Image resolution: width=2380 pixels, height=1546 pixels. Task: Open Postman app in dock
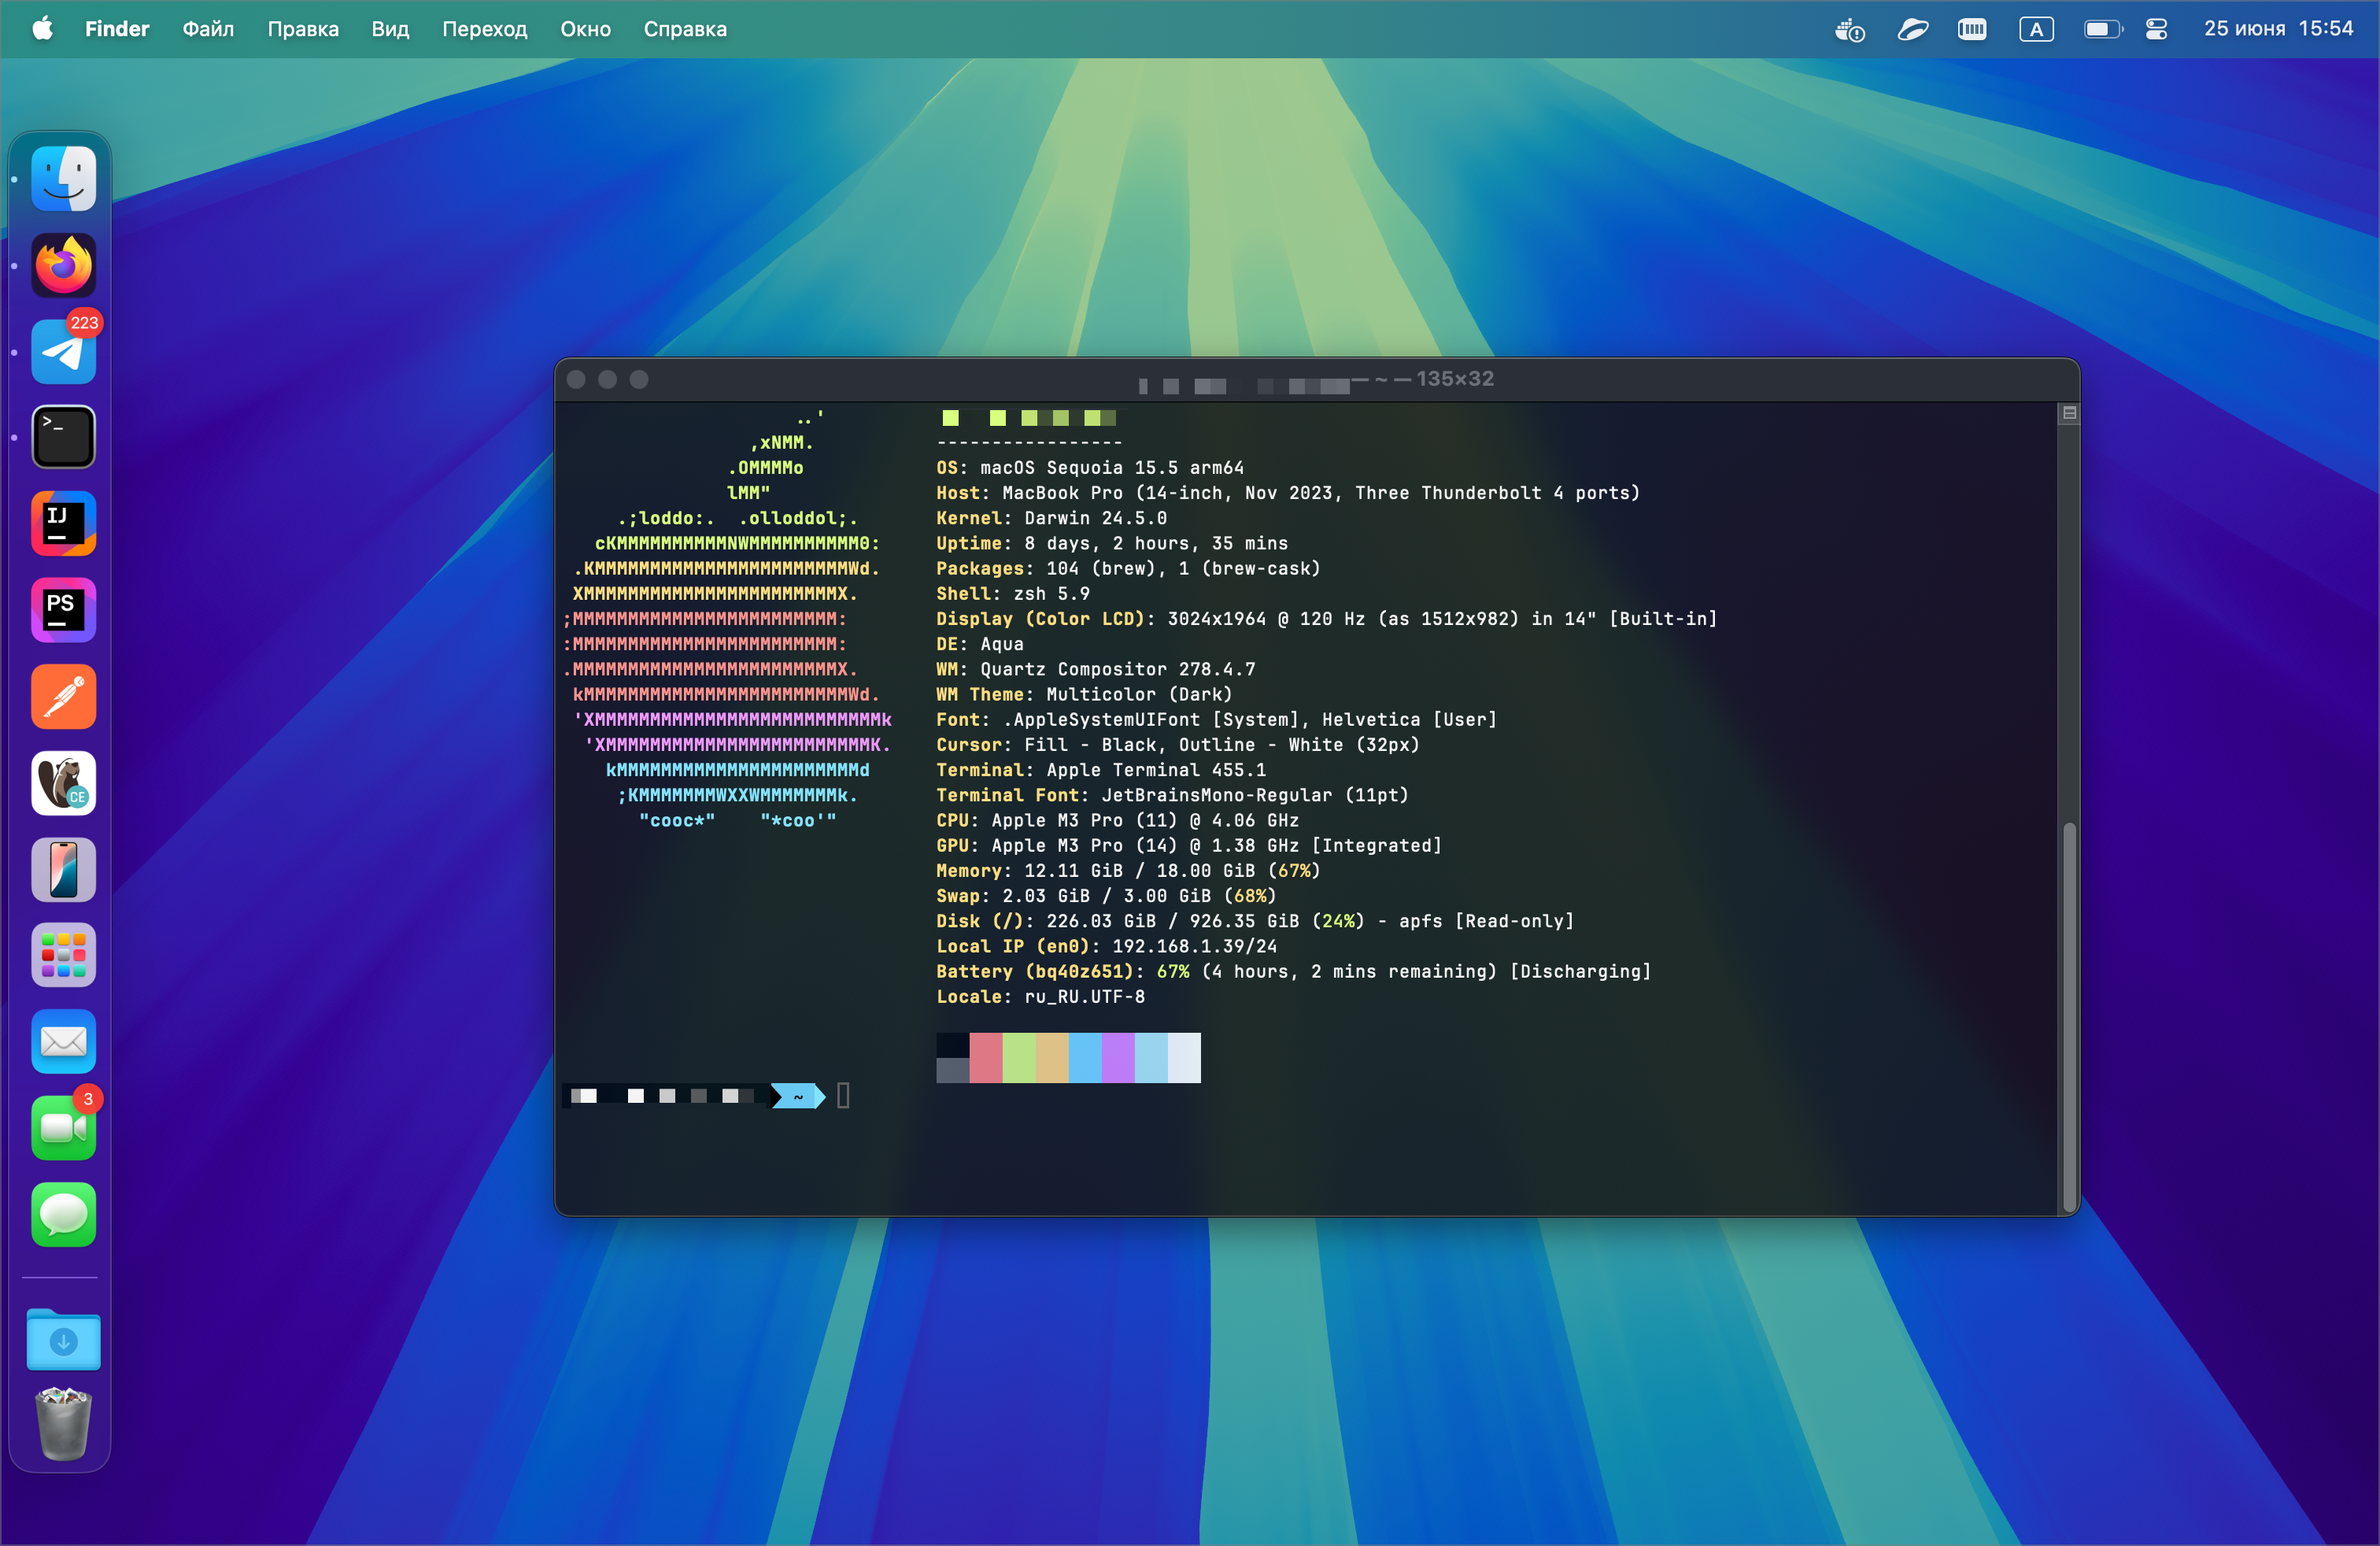pyautogui.click(x=63, y=696)
